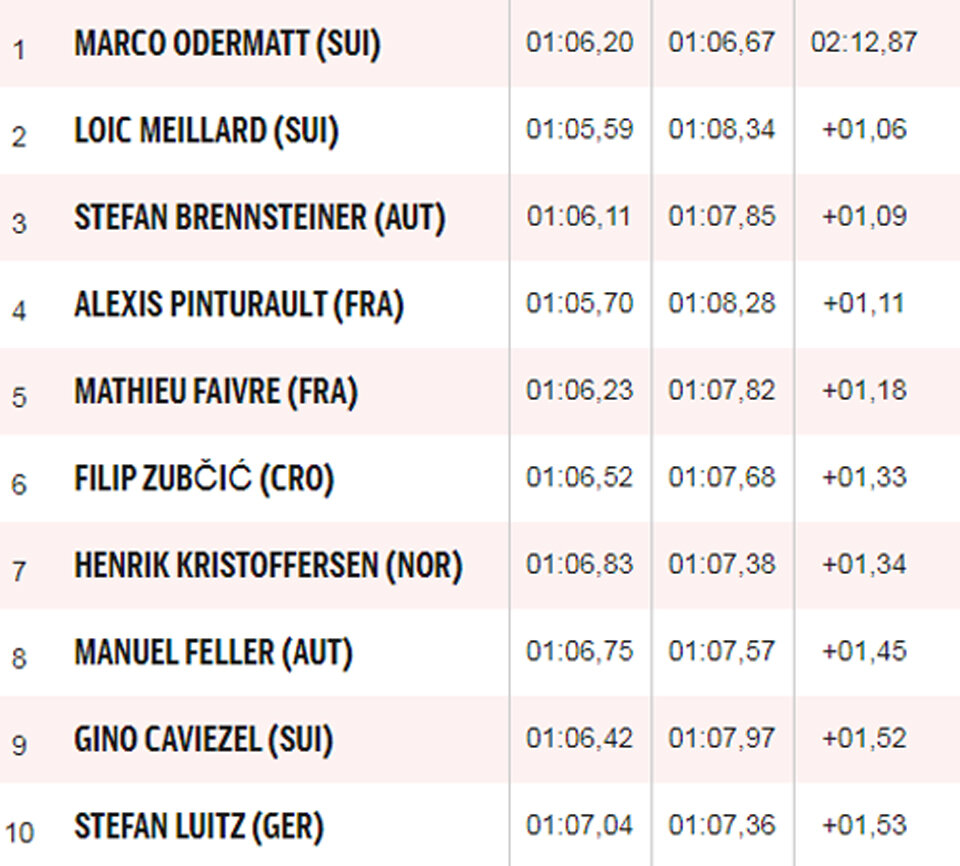The image size is (960, 866).
Task: Click Caviezel's gap +01,52
Action: point(864,738)
